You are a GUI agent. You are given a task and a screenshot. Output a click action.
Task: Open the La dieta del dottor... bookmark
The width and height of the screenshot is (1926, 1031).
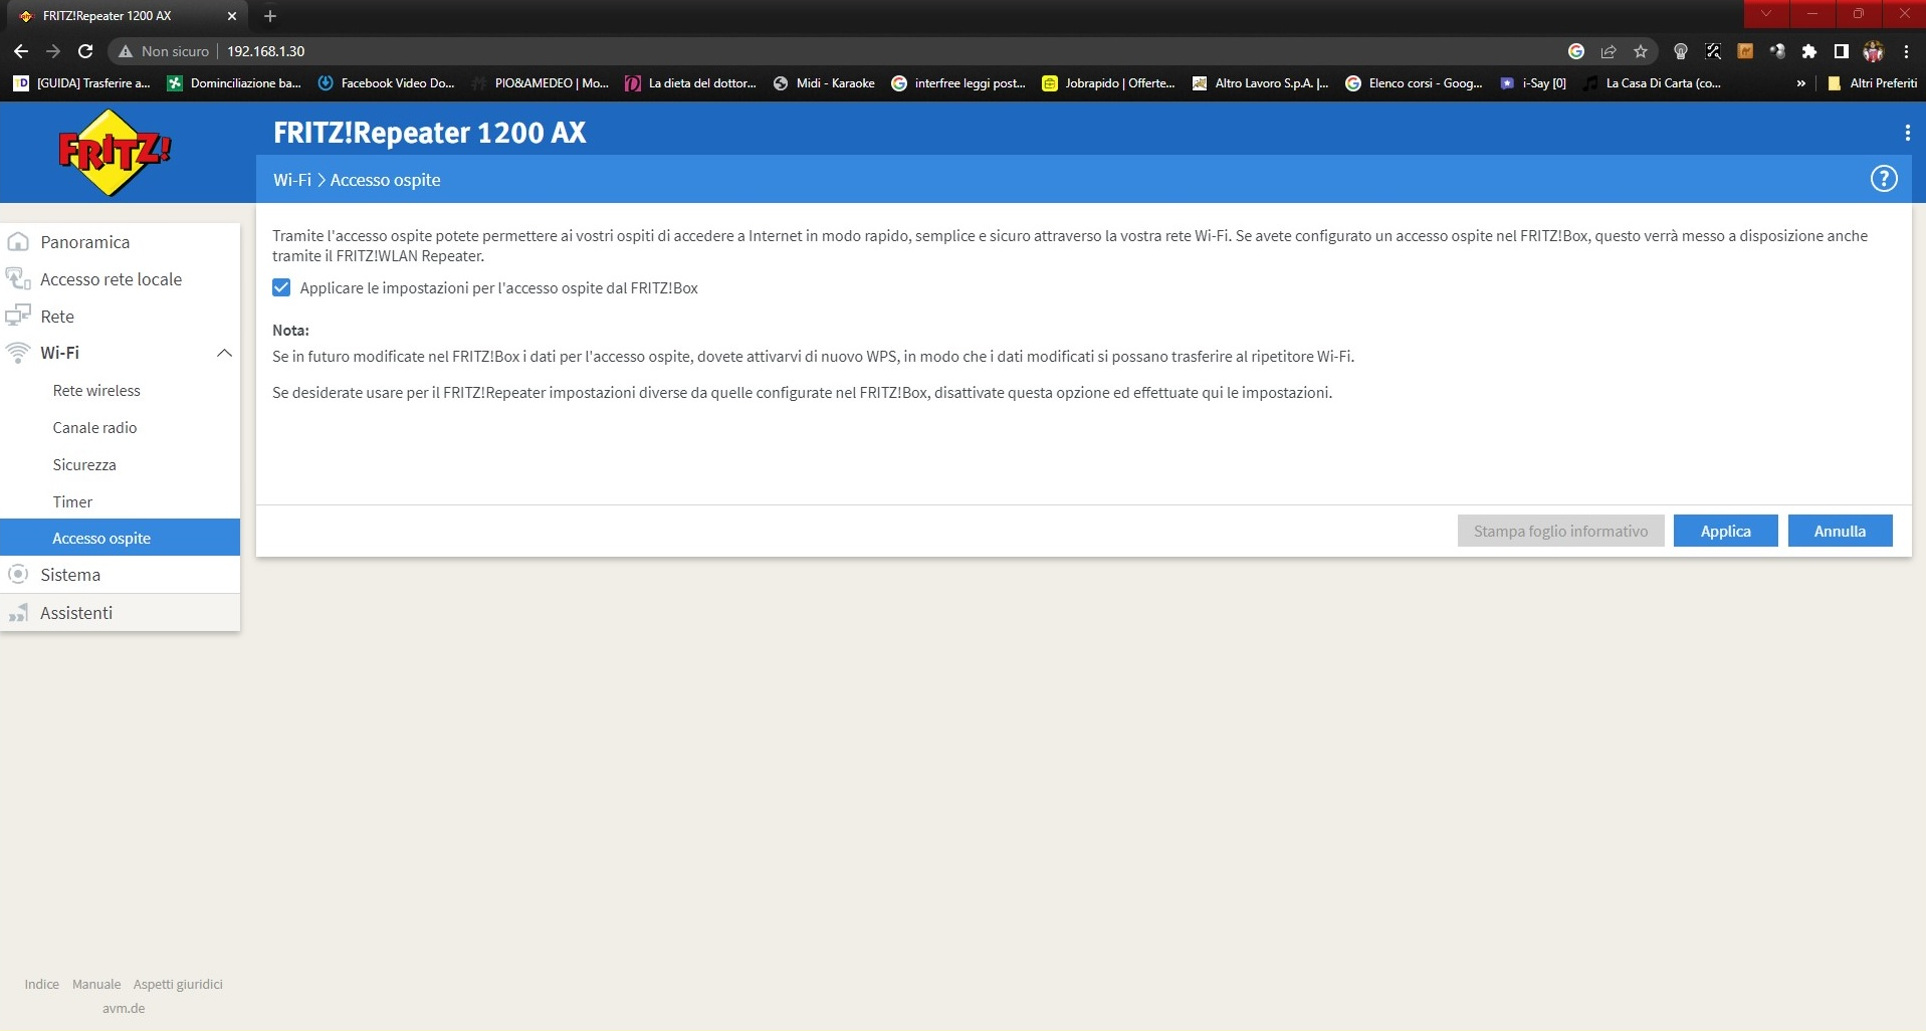click(x=691, y=83)
